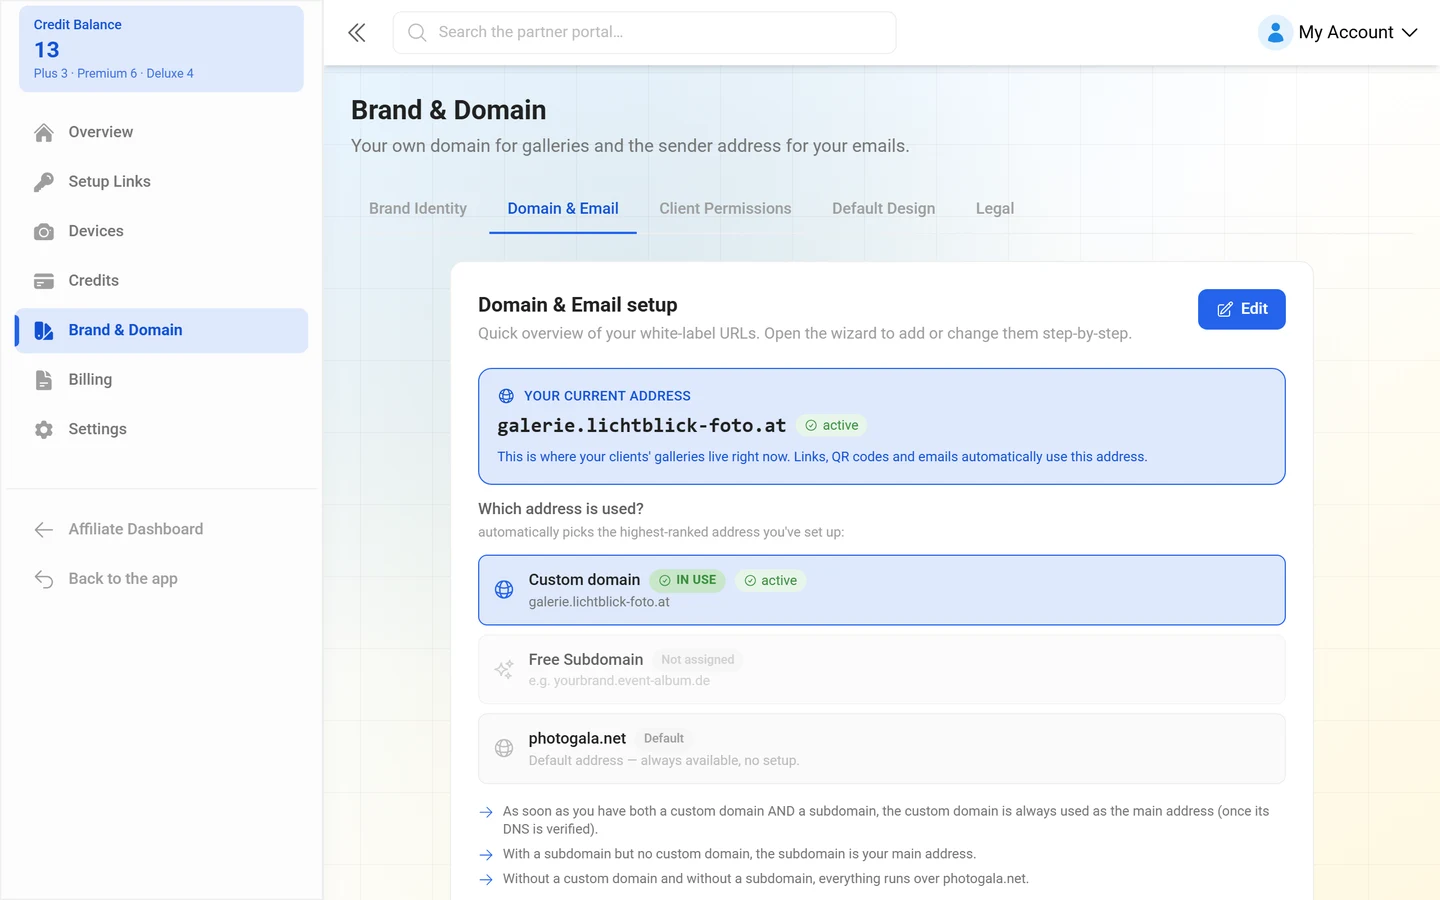Click the search magnifier icon
Screen dimensions: 1440x900
pyautogui.click(x=417, y=33)
